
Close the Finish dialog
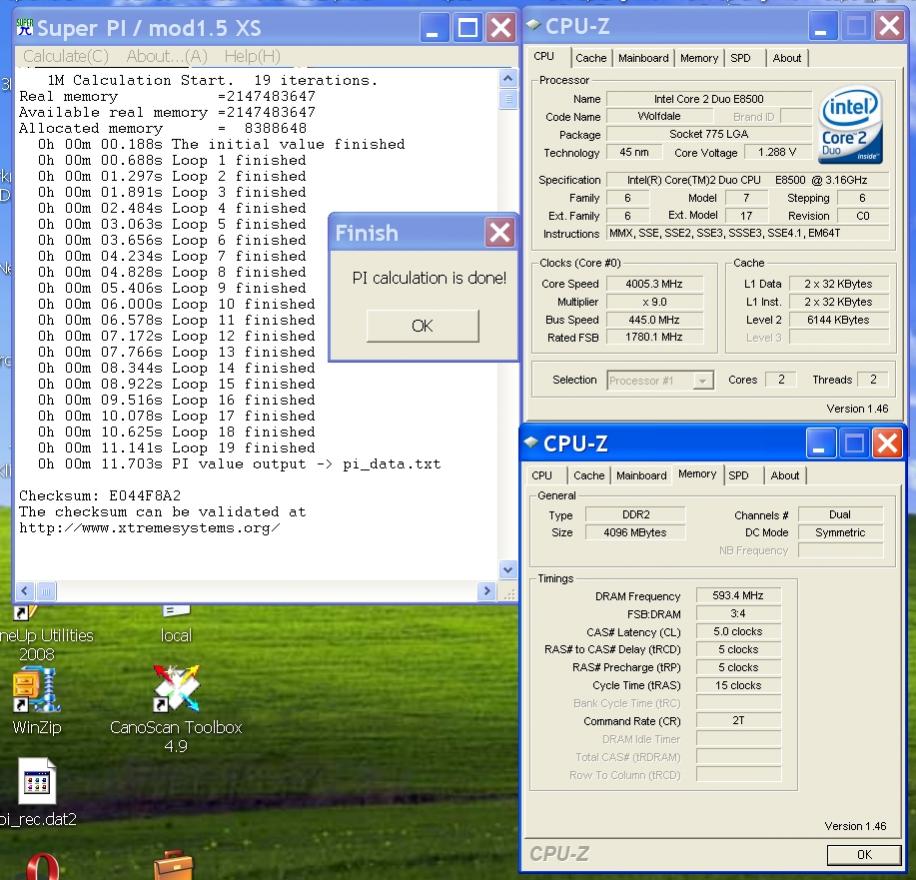[499, 233]
